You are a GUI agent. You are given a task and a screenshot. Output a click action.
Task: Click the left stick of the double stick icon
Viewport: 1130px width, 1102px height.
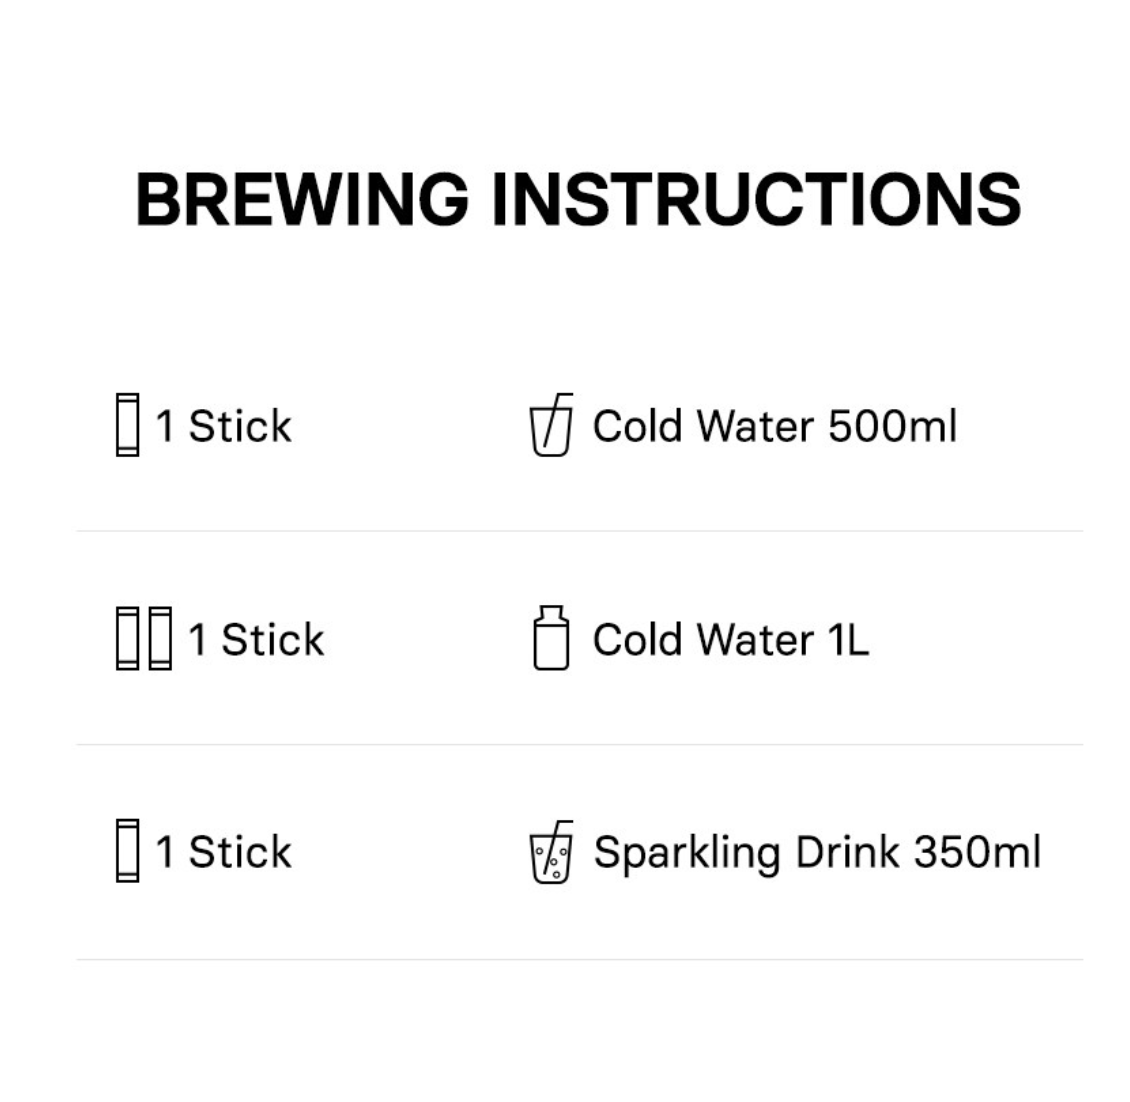point(127,639)
